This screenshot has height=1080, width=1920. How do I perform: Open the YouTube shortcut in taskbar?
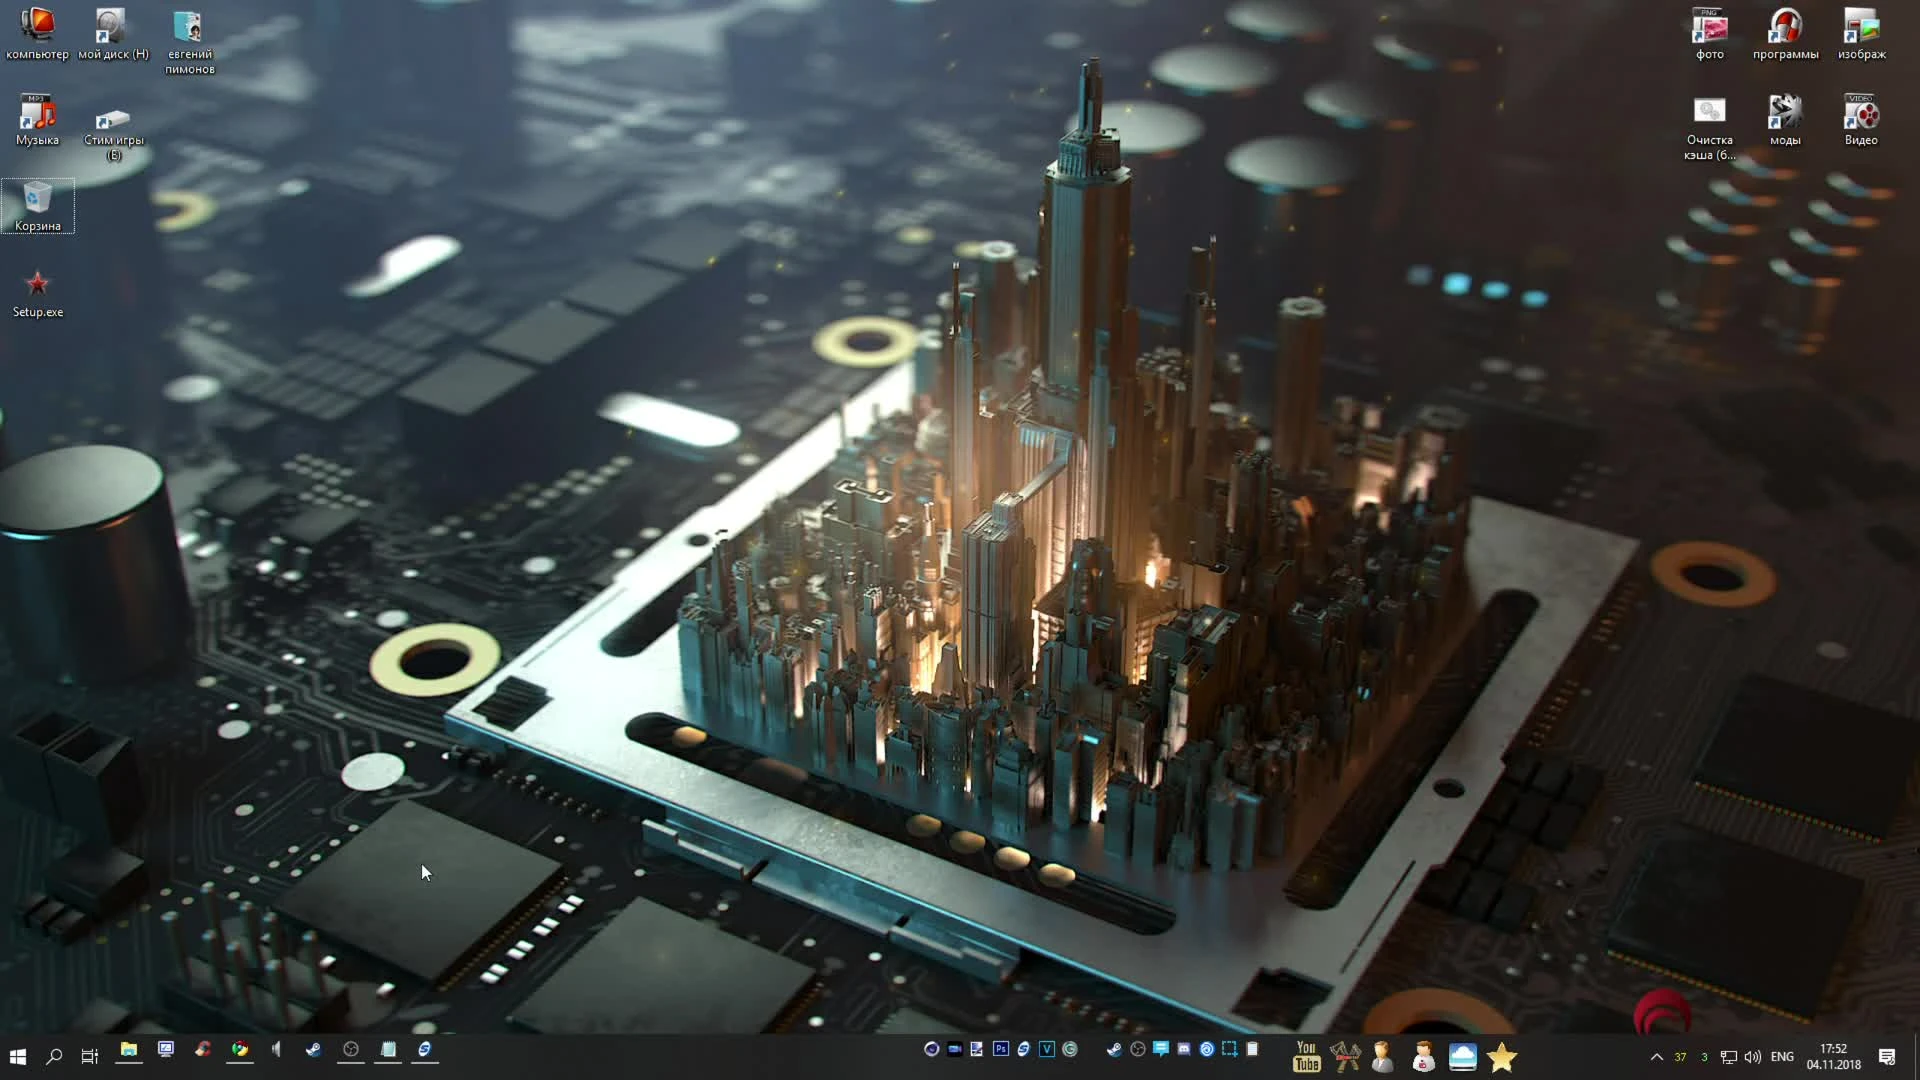[1306, 1056]
